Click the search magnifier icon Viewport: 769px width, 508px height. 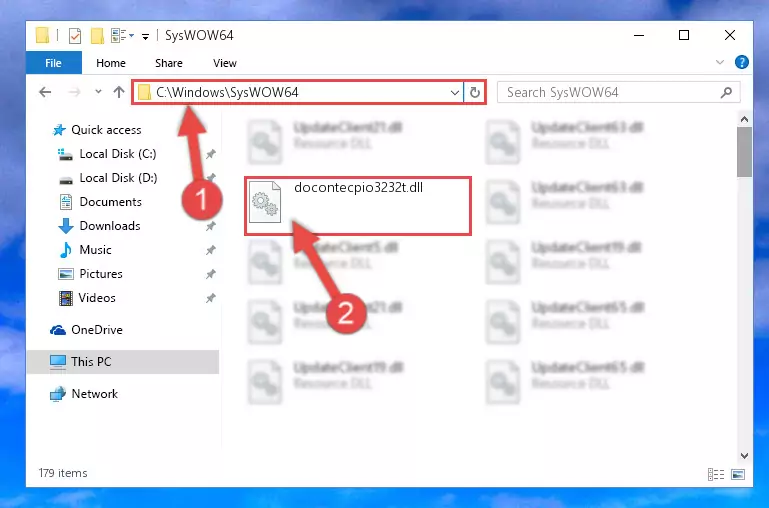click(726, 92)
